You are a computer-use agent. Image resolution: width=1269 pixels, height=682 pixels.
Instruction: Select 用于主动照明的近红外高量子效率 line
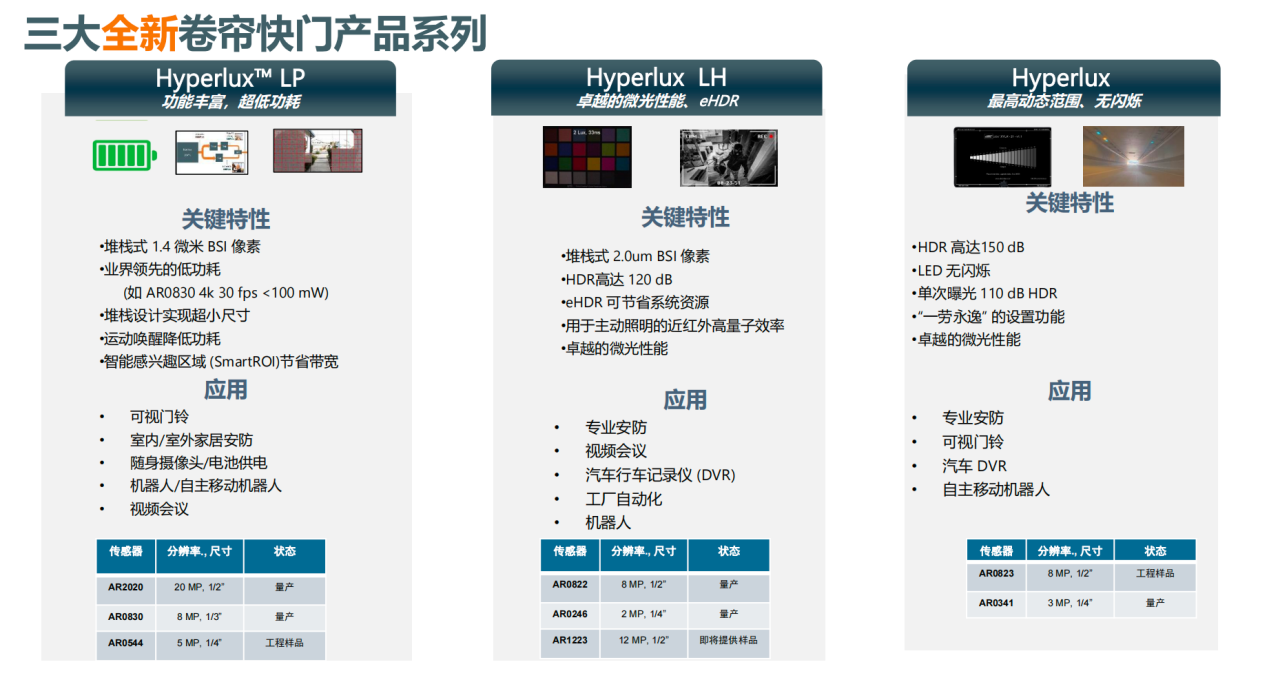click(x=673, y=325)
